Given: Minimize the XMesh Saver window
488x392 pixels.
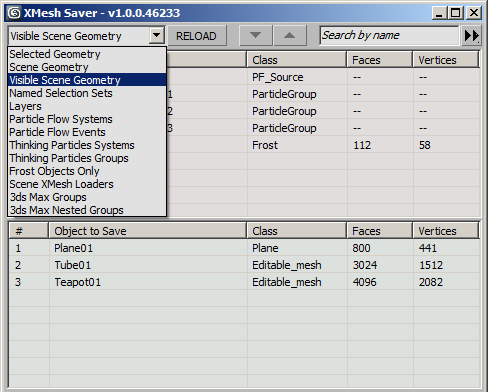Looking at the screenshot, I should 439,13.
